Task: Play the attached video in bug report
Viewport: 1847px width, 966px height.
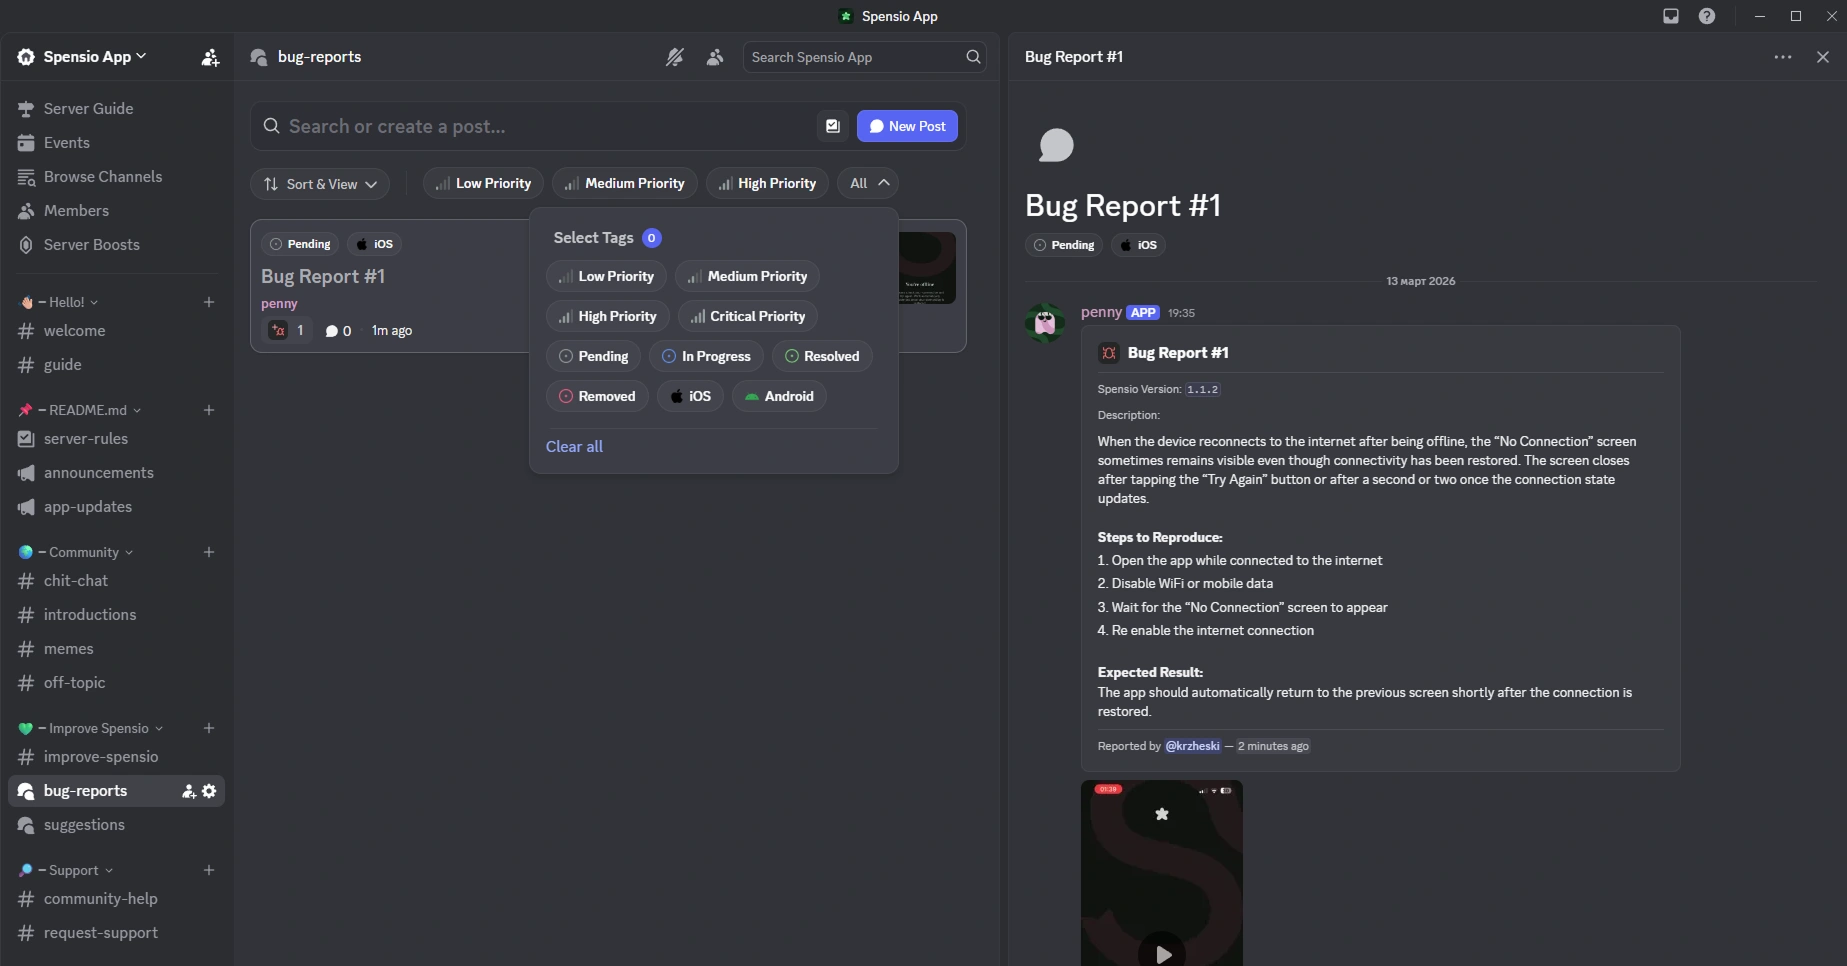Action: coord(1162,953)
